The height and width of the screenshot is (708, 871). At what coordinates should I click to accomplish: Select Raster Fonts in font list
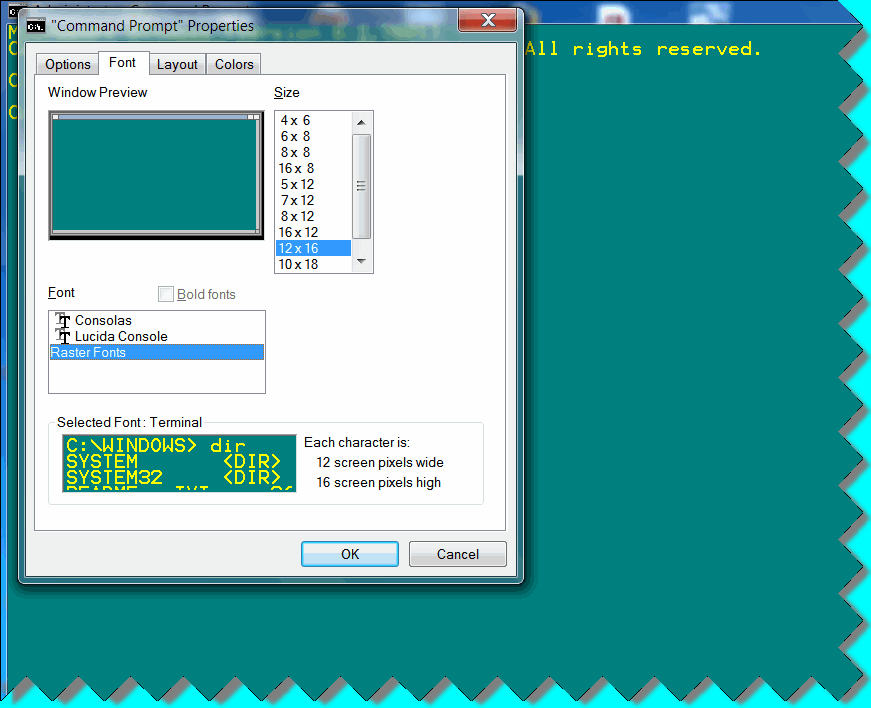pos(157,353)
